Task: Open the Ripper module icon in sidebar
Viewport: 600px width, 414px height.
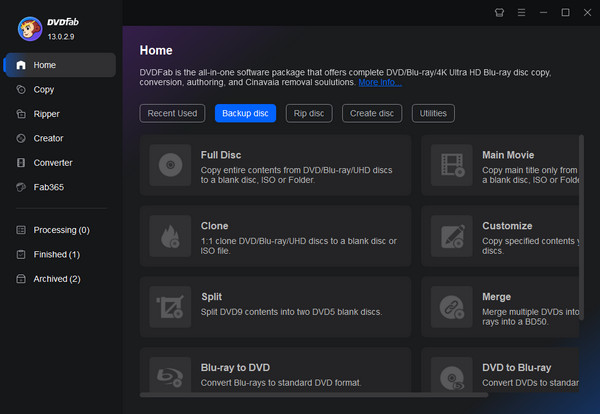Action: (22, 114)
